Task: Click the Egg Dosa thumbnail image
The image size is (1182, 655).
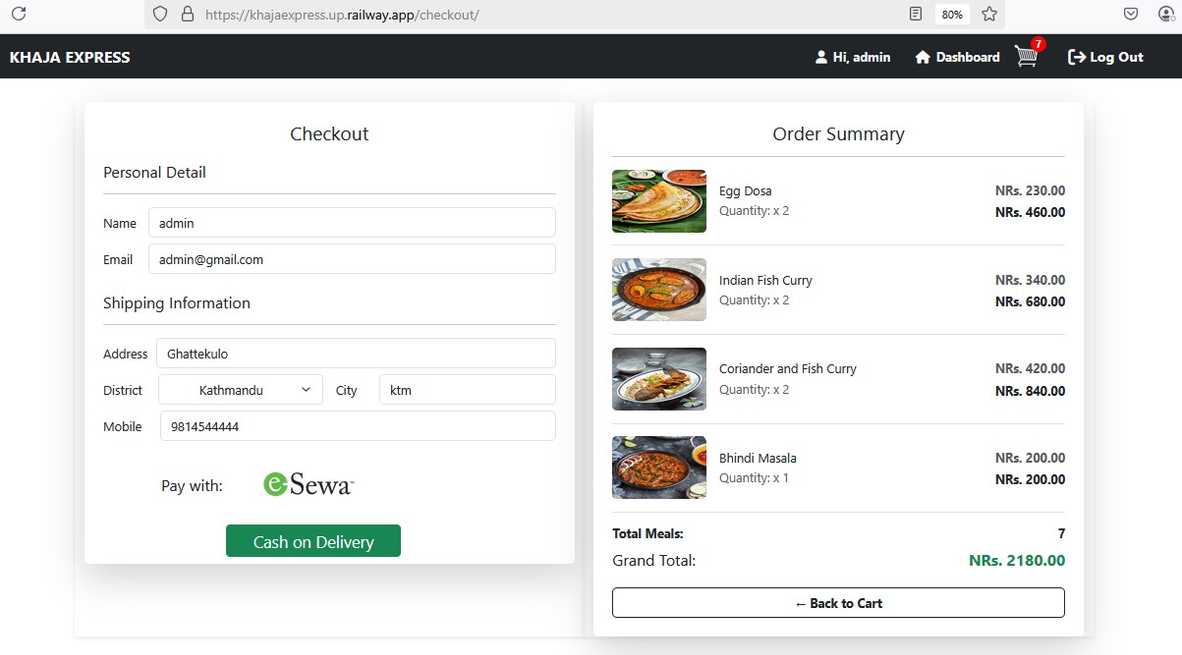Action: point(659,201)
